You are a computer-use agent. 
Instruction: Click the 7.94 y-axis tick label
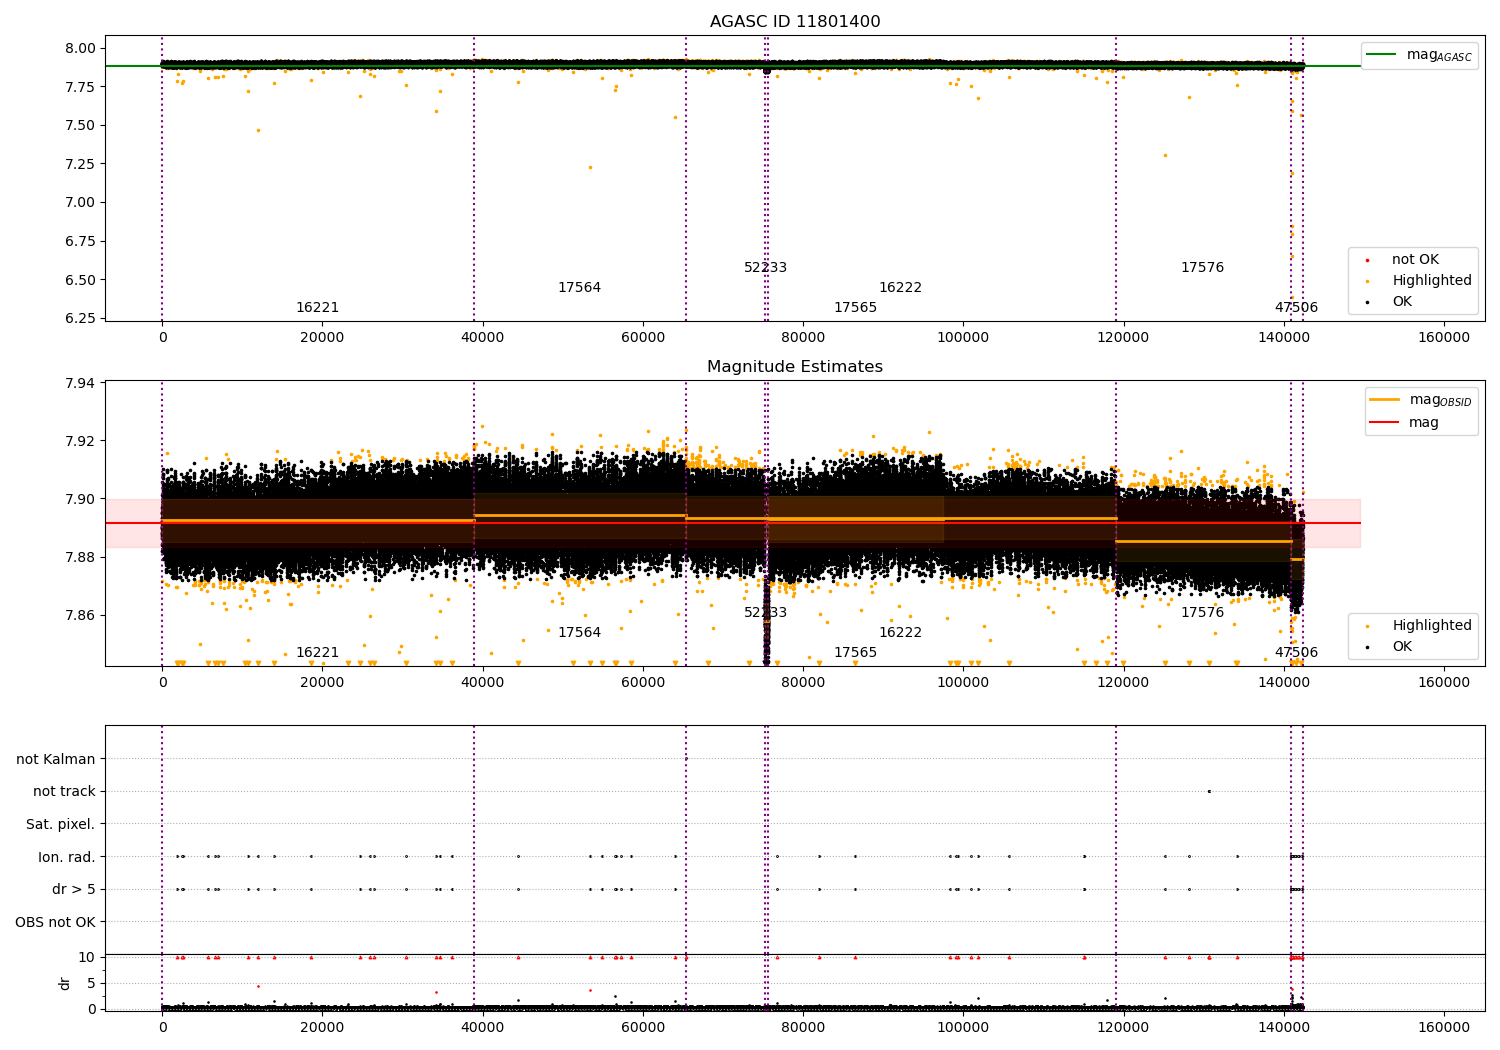pyautogui.click(x=82, y=383)
